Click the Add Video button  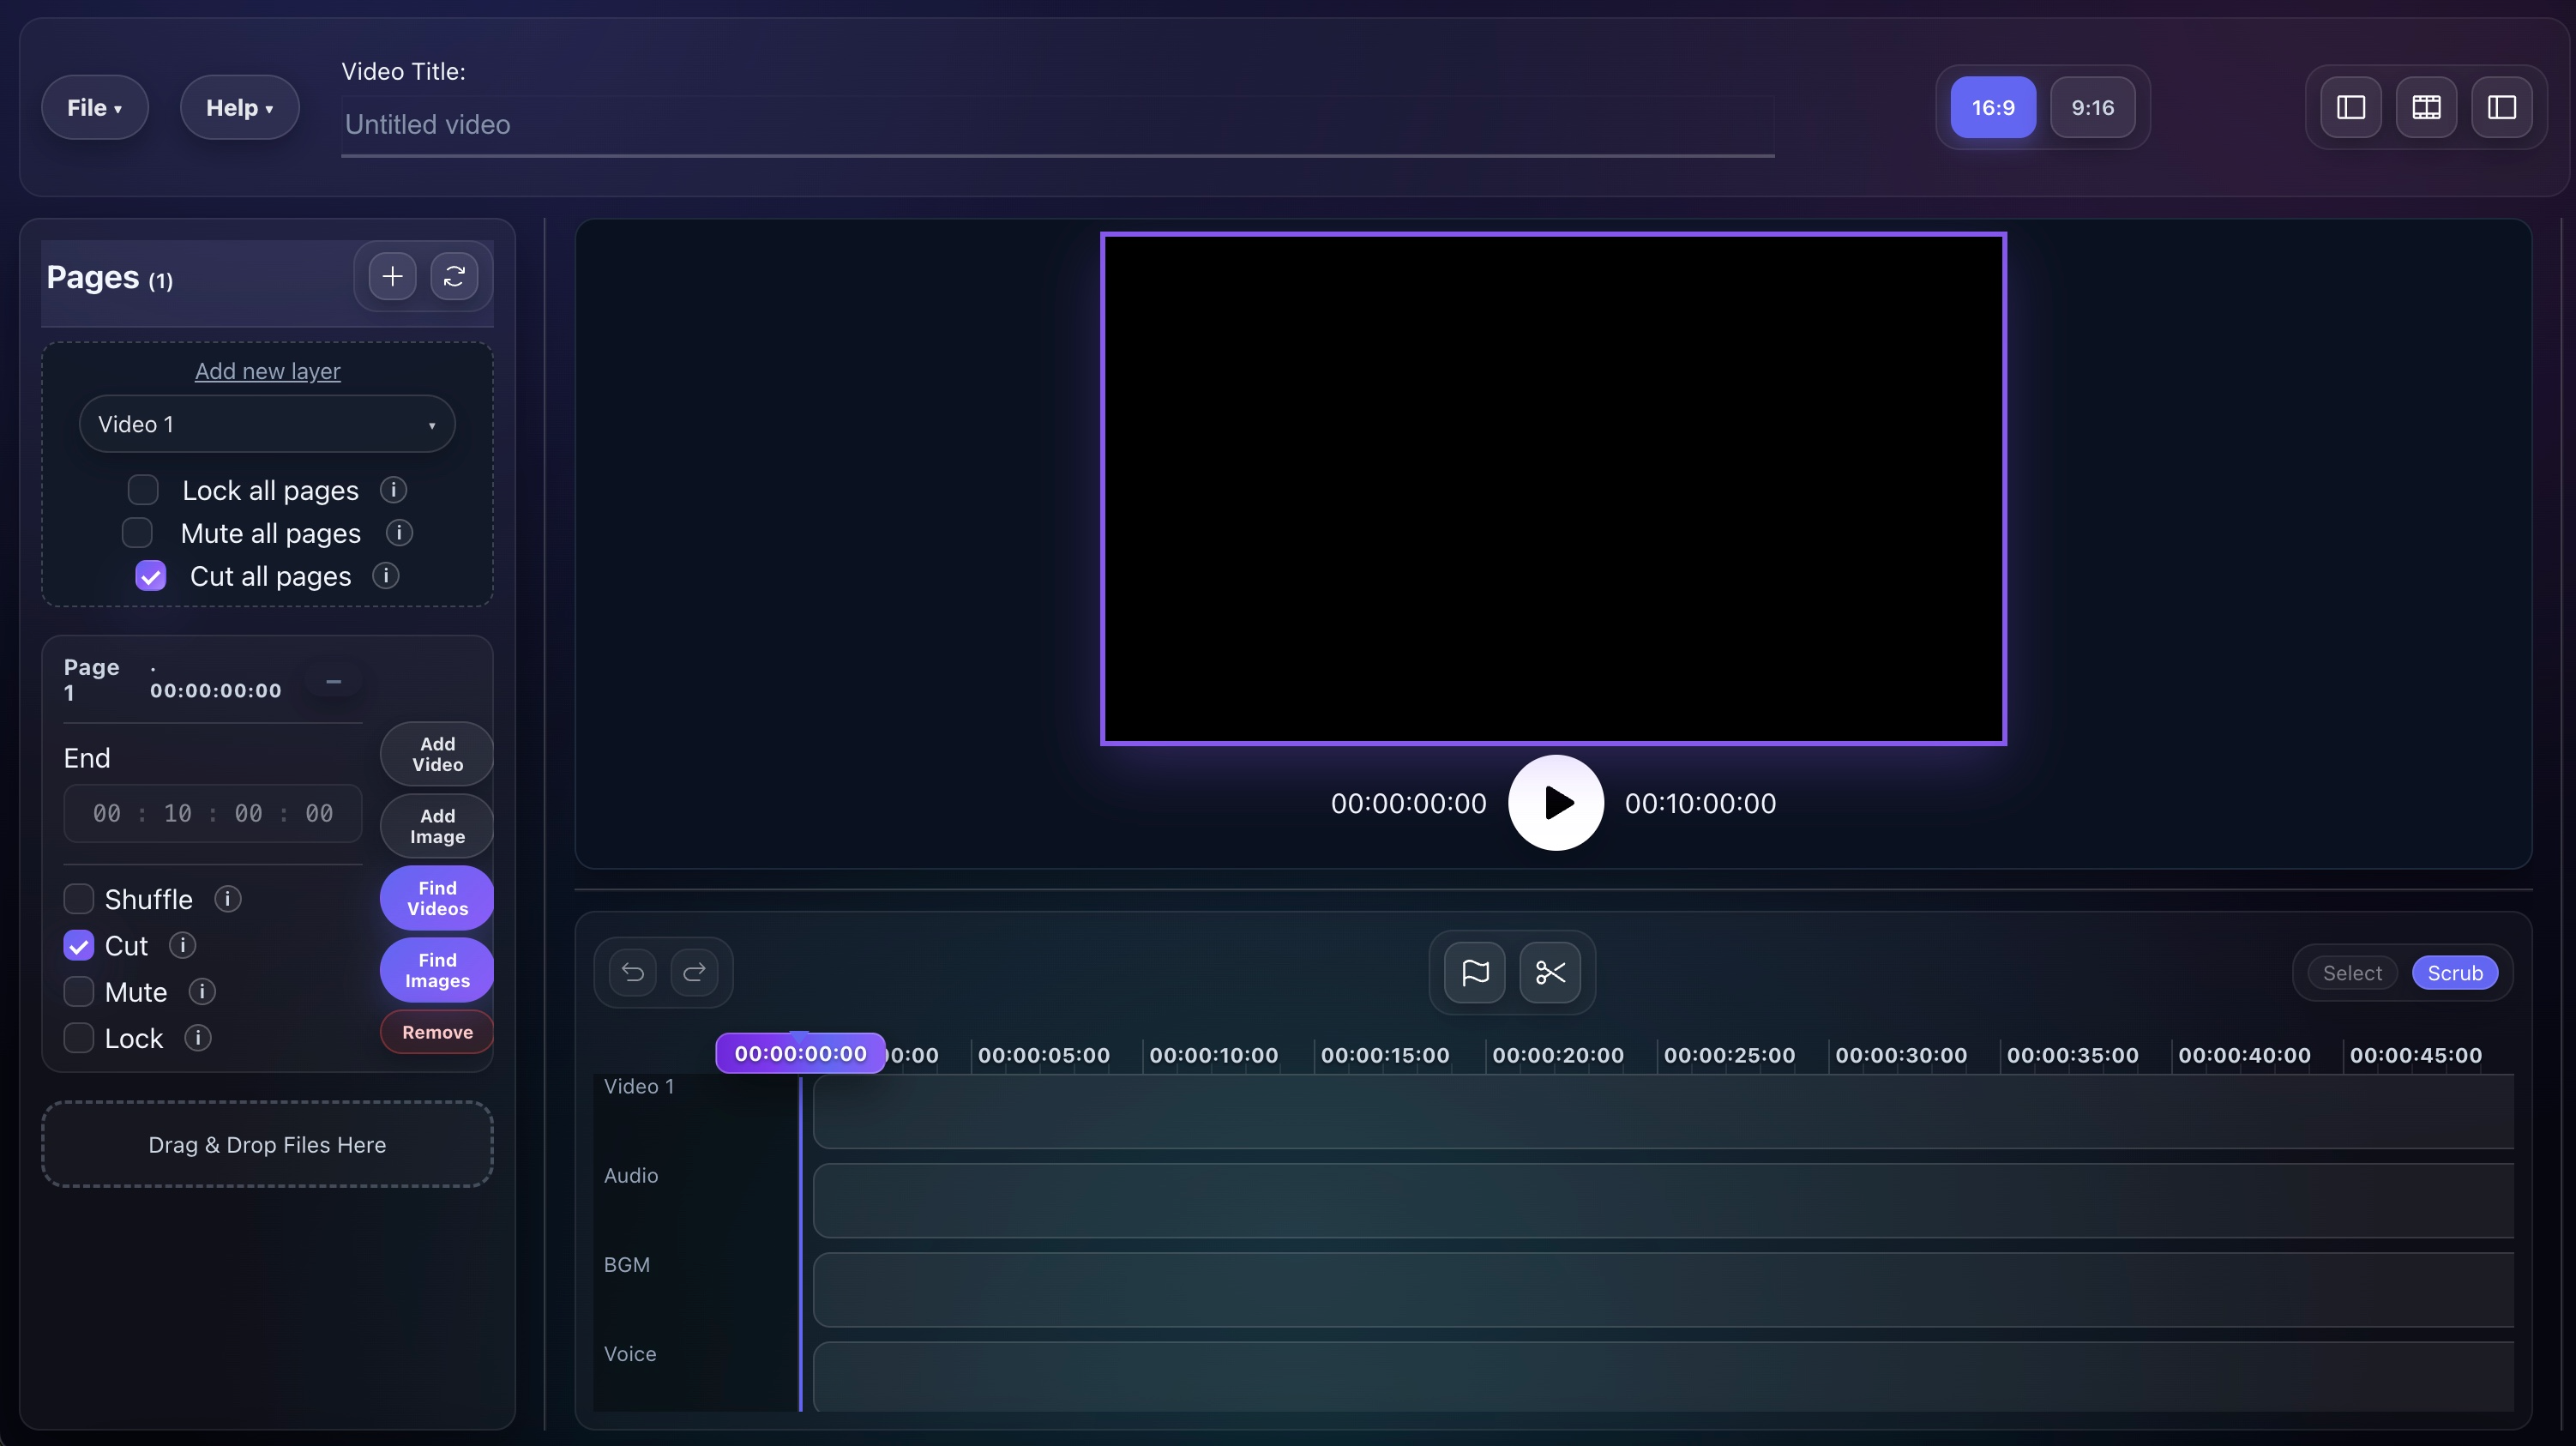click(437, 754)
